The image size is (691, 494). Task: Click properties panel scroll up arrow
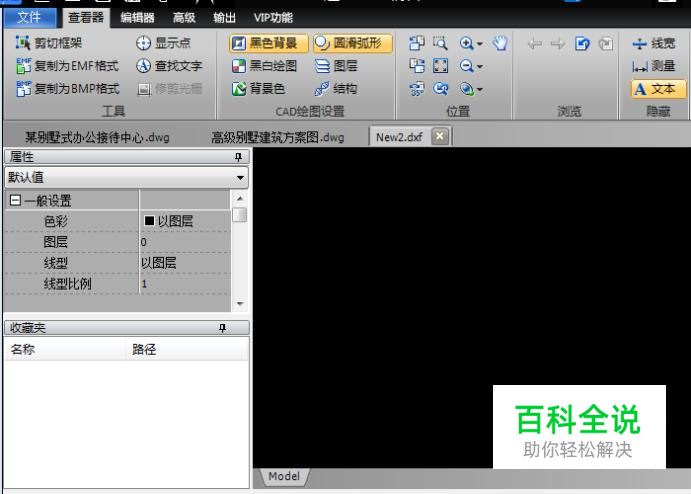click(x=240, y=199)
